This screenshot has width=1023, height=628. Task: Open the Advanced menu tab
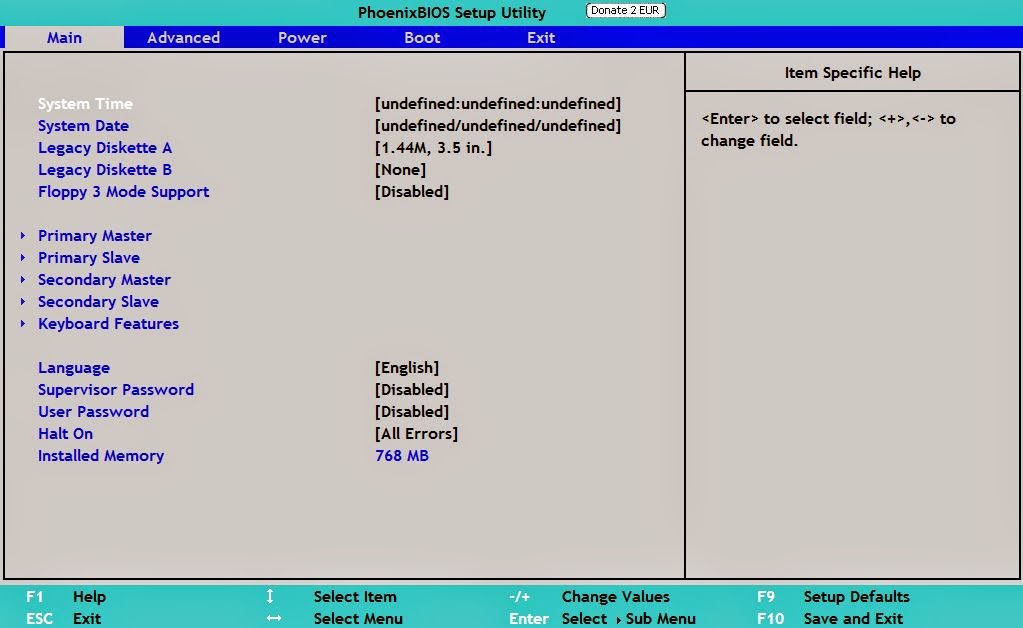[183, 38]
